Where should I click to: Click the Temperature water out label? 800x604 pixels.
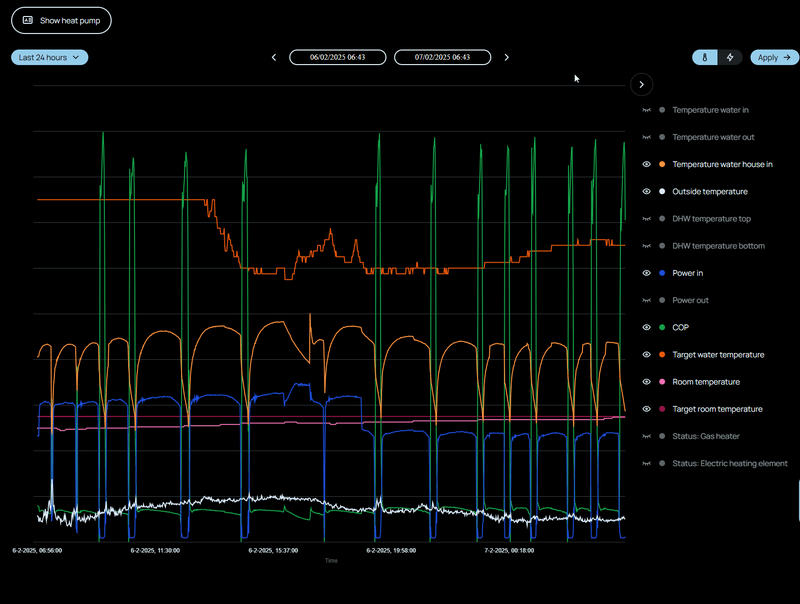click(x=713, y=137)
